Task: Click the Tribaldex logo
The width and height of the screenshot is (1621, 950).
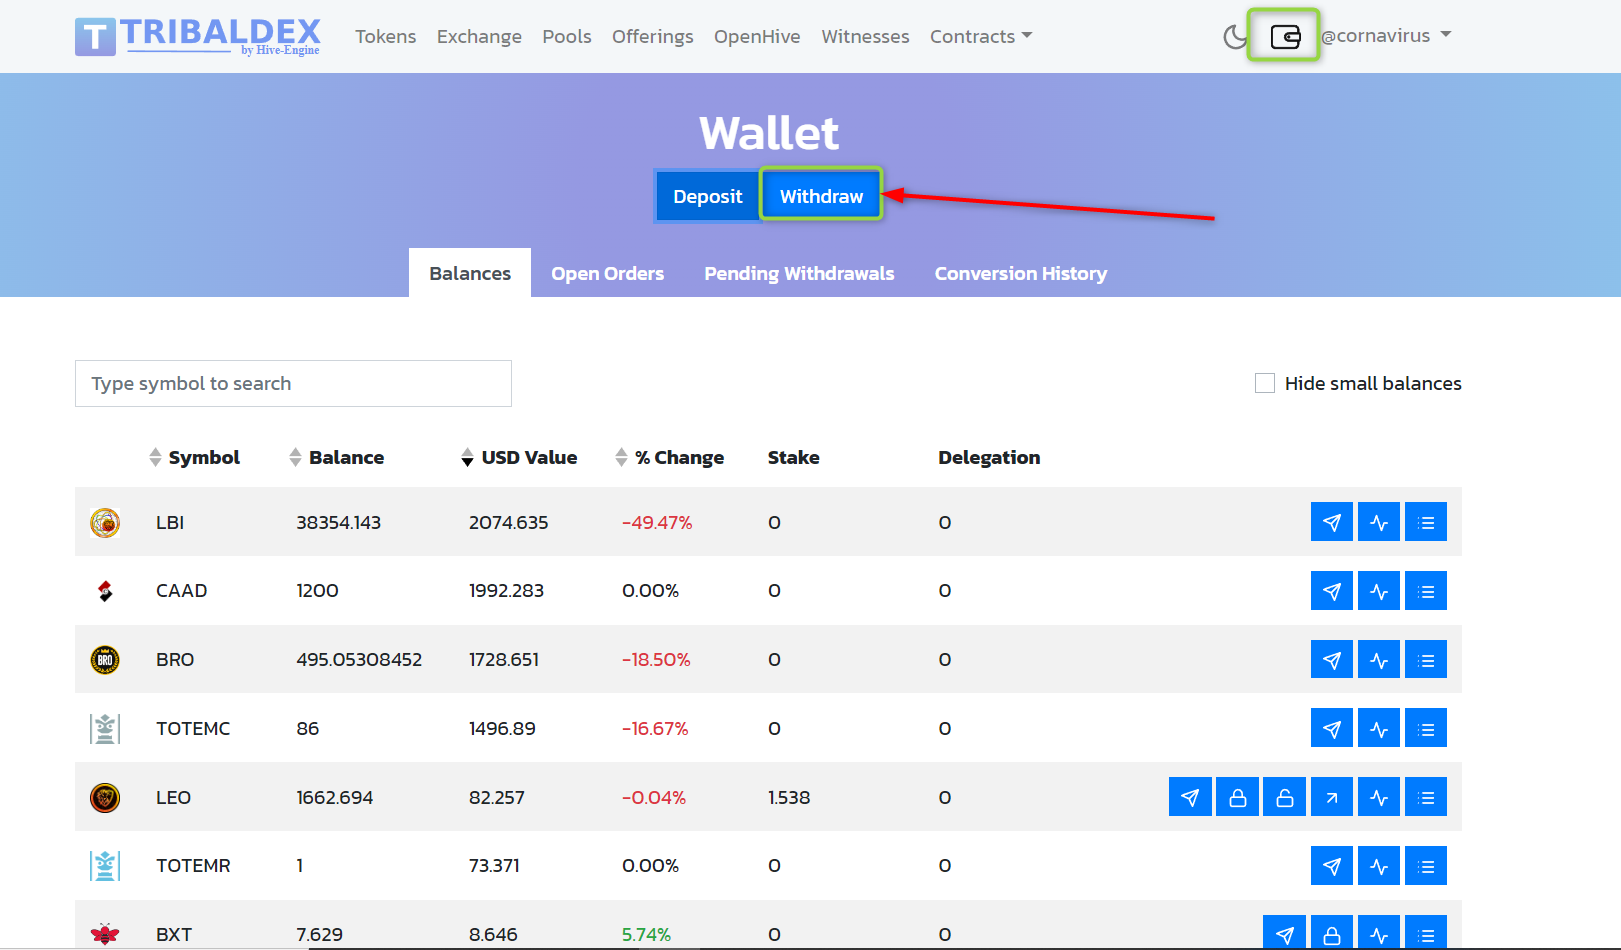Action: click(x=198, y=37)
